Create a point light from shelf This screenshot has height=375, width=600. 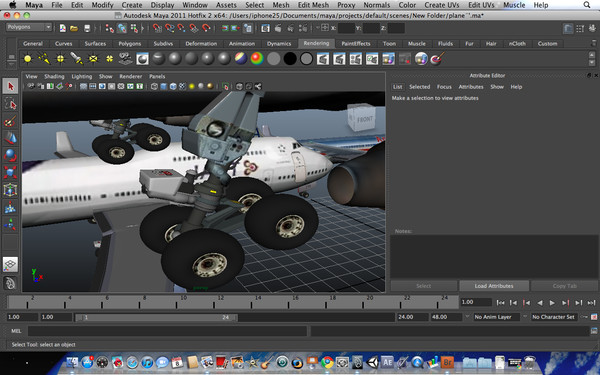click(60, 59)
